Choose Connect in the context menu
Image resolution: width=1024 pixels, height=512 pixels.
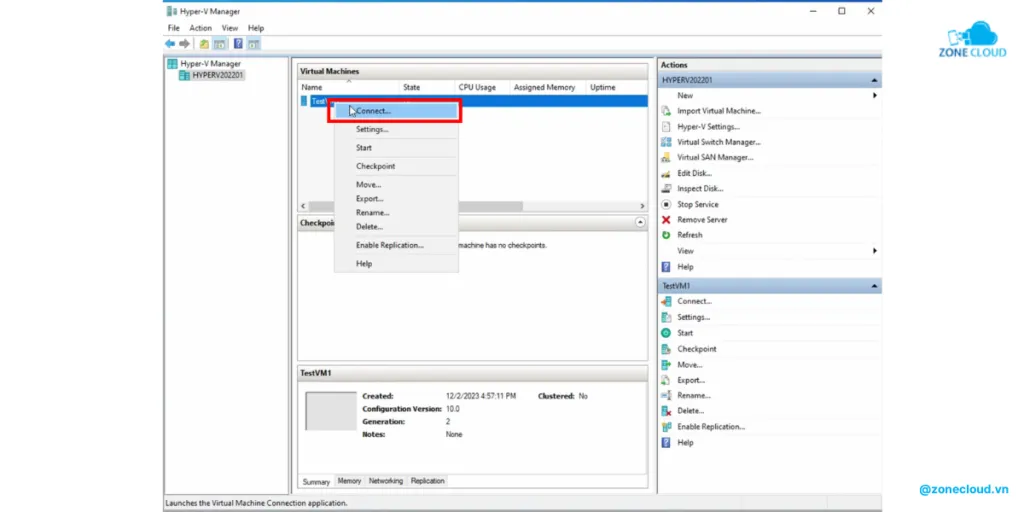click(x=396, y=111)
